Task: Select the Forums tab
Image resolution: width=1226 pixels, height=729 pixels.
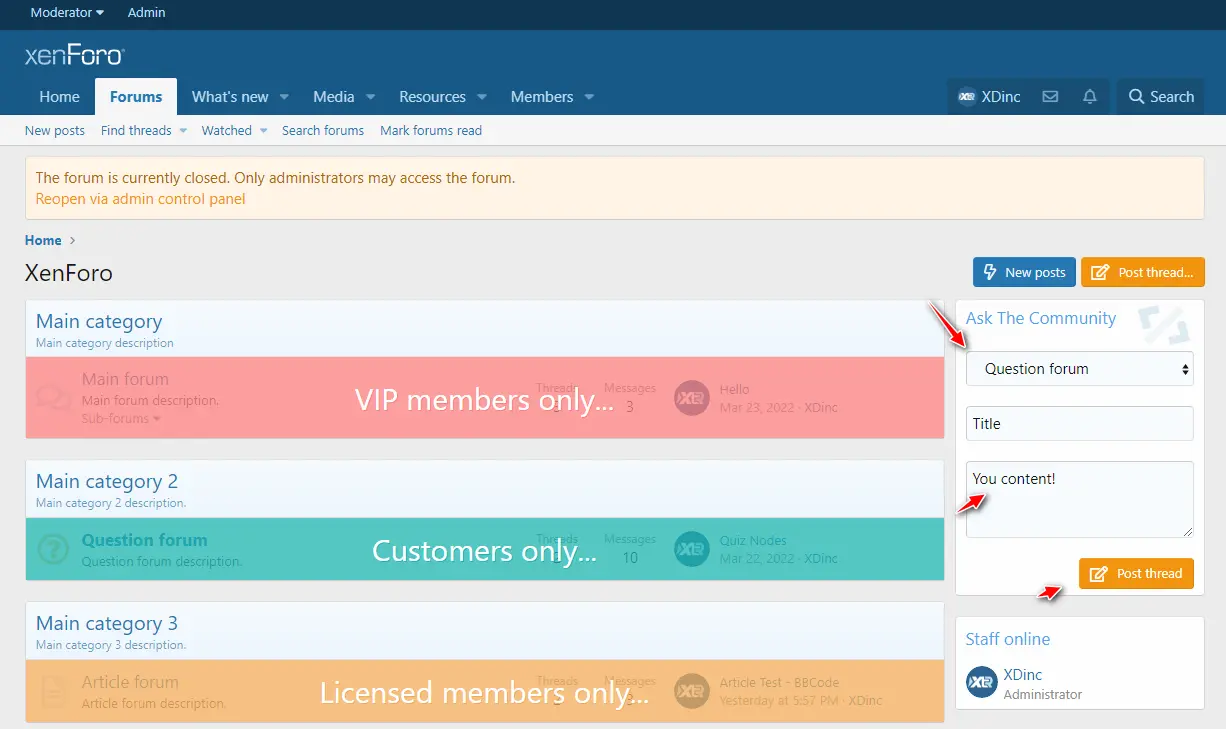Action: point(136,97)
